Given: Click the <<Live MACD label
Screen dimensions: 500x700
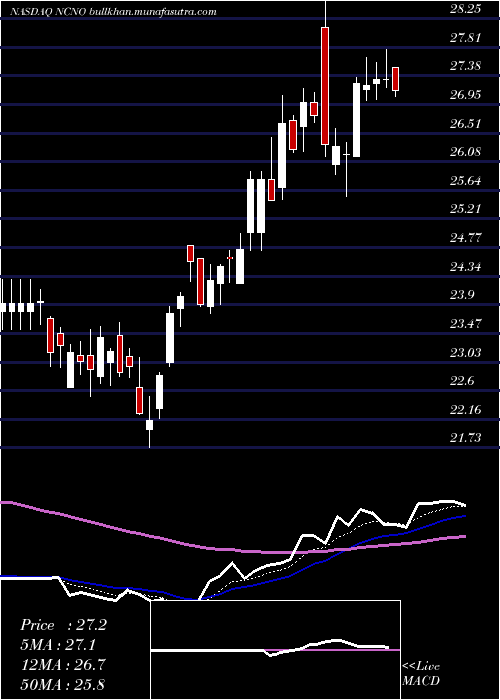Looking at the screenshot, I should tap(421, 673).
